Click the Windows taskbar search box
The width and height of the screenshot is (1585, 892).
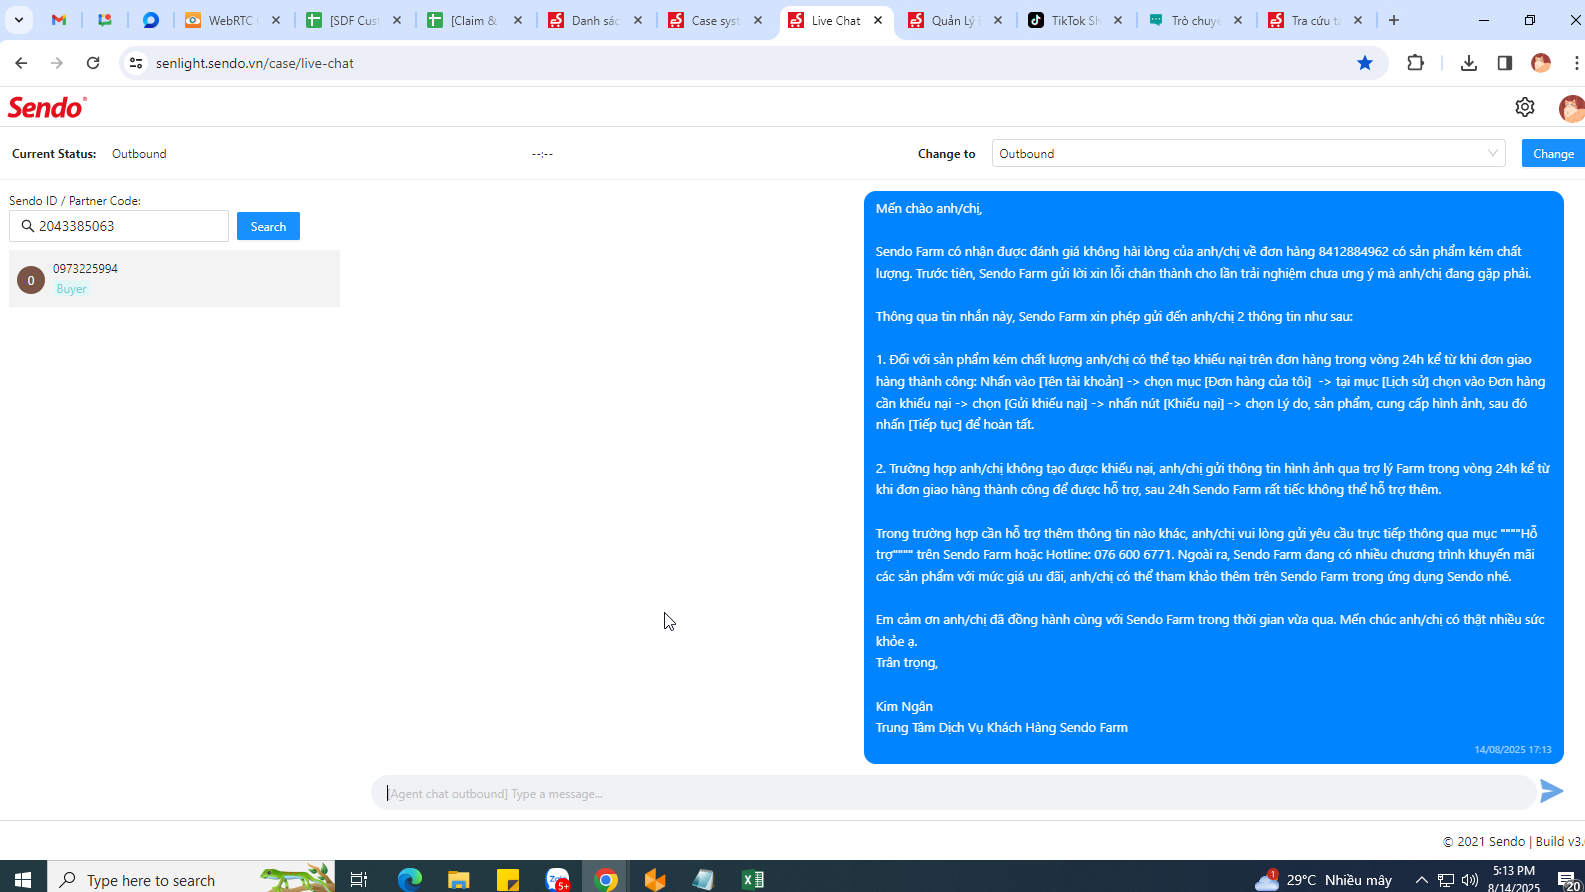[x=192, y=879]
